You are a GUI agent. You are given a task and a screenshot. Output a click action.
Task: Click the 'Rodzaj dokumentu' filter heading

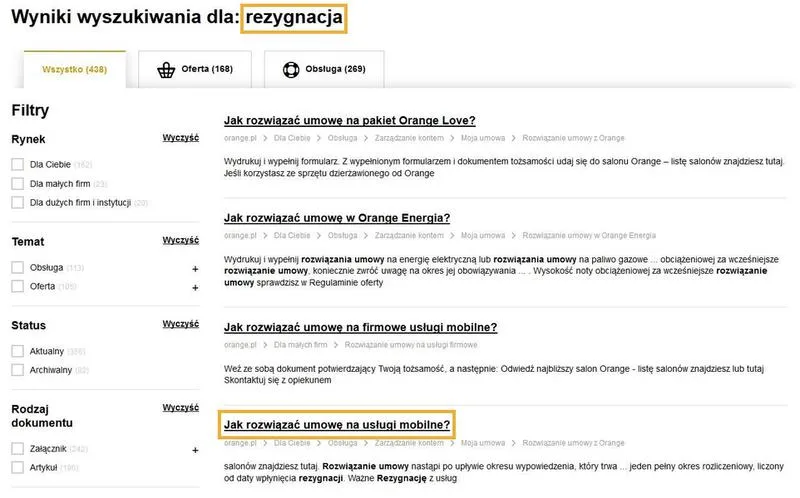click(x=42, y=416)
